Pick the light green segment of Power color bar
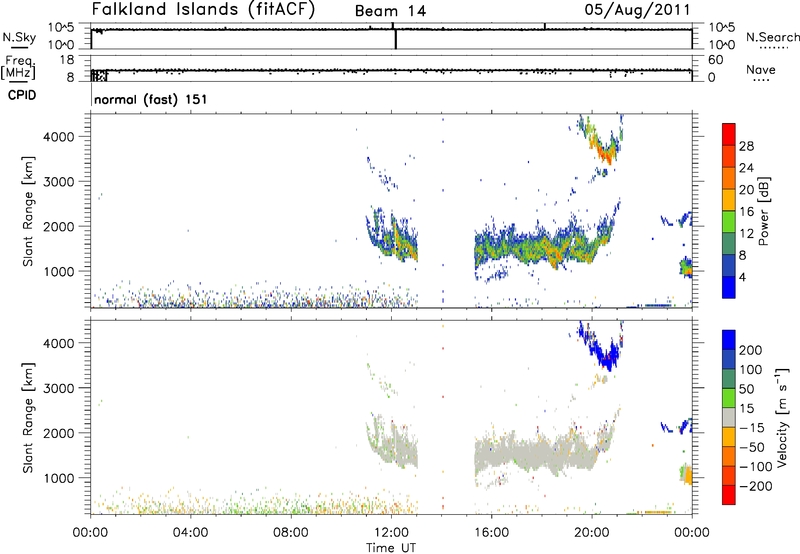The width and height of the screenshot is (800, 554). (x=729, y=221)
